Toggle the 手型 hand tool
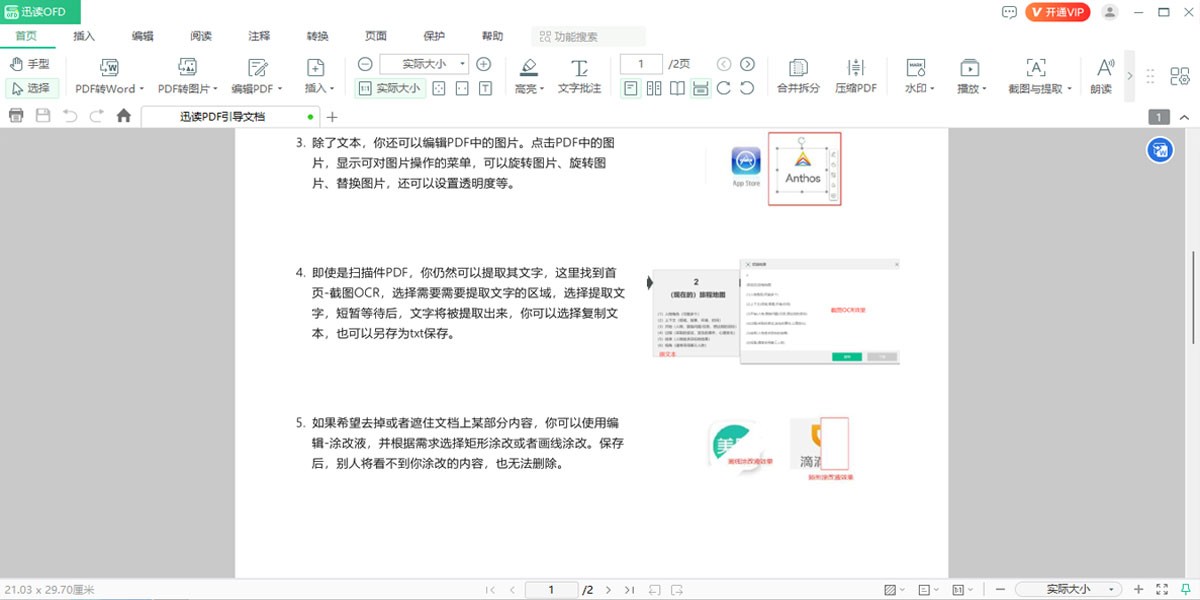Viewport: 1200px width, 600px height. tap(31, 64)
